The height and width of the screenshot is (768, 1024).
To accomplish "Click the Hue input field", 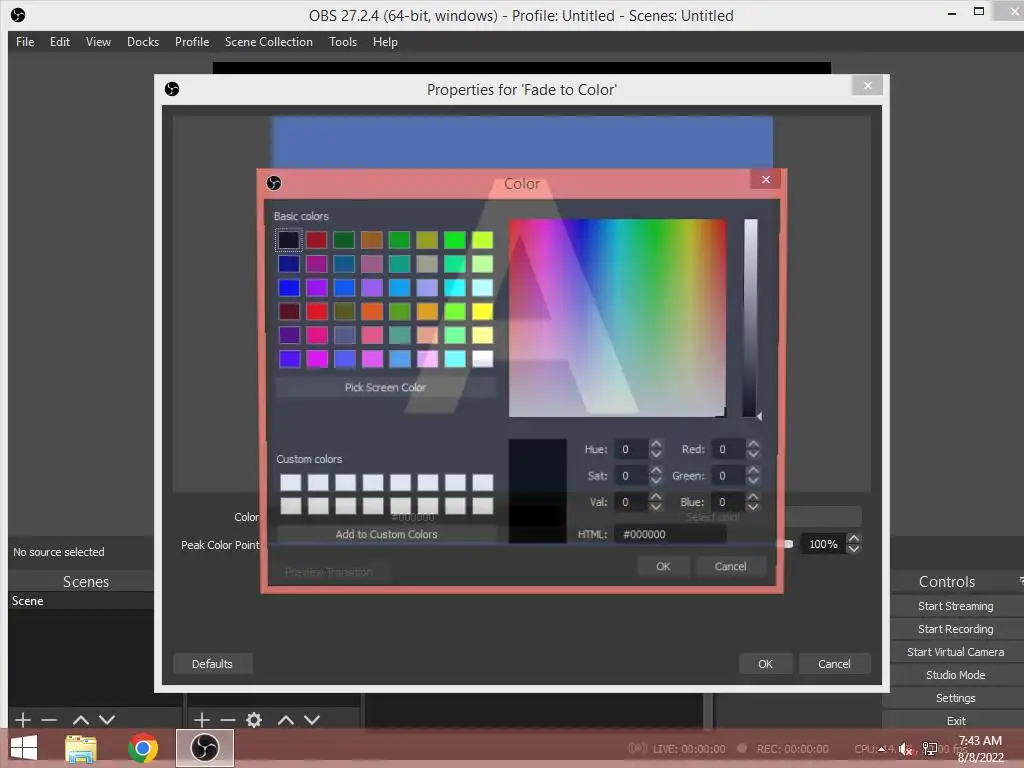I will 632,449.
